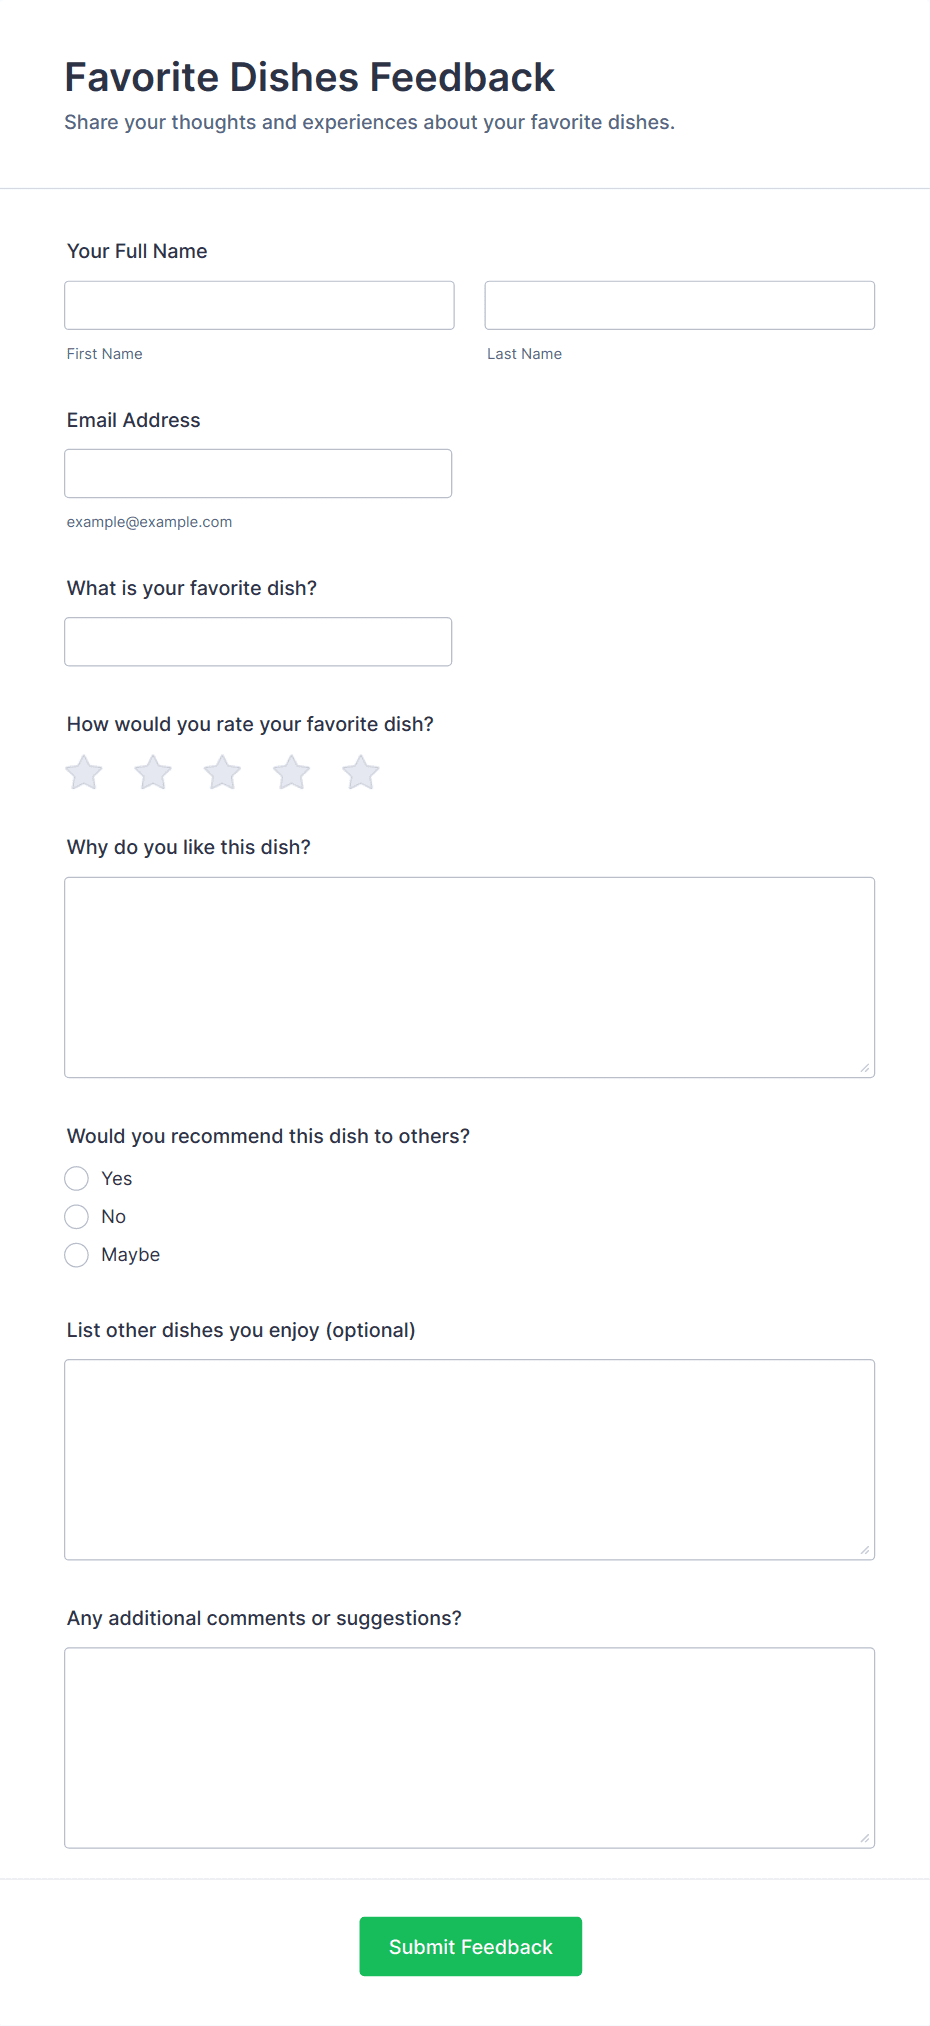930x2026 pixels.
Task: Click the favorite dish text field
Action: [258, 642]
